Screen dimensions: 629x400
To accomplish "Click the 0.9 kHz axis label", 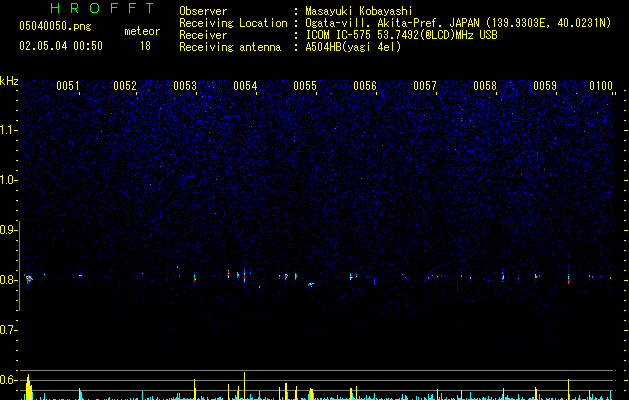I will pyautogui.click(x=8, y=230).
